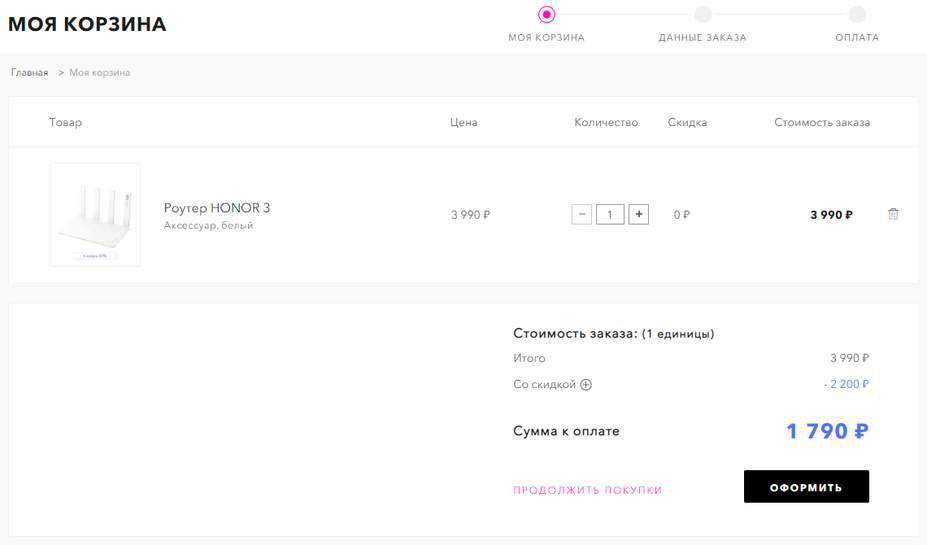Click the Моя корзина breadcrumb item

pos(100,73)
